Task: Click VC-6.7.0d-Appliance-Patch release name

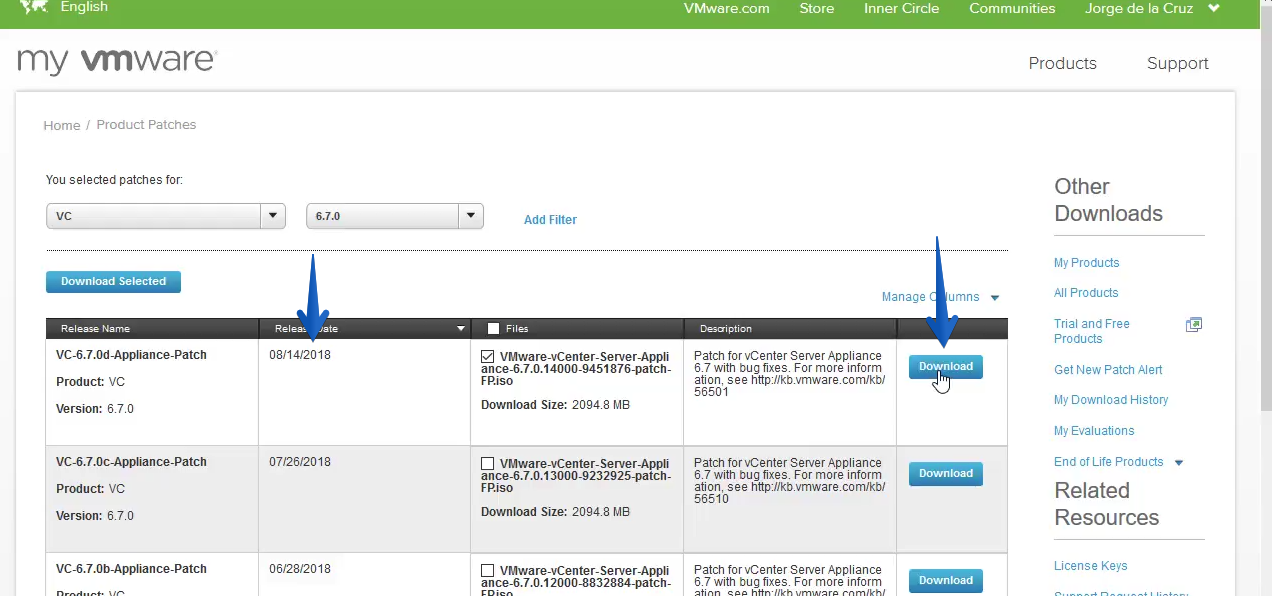Action: pyautogui.click(x=131, y=355)
